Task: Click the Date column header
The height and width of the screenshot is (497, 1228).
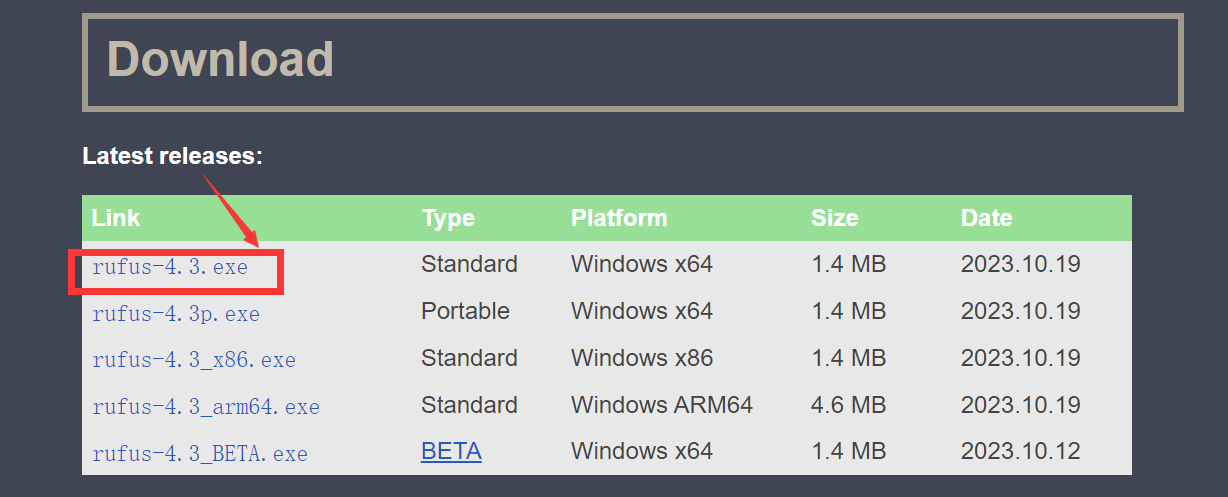Action: [x=987, y=218]
